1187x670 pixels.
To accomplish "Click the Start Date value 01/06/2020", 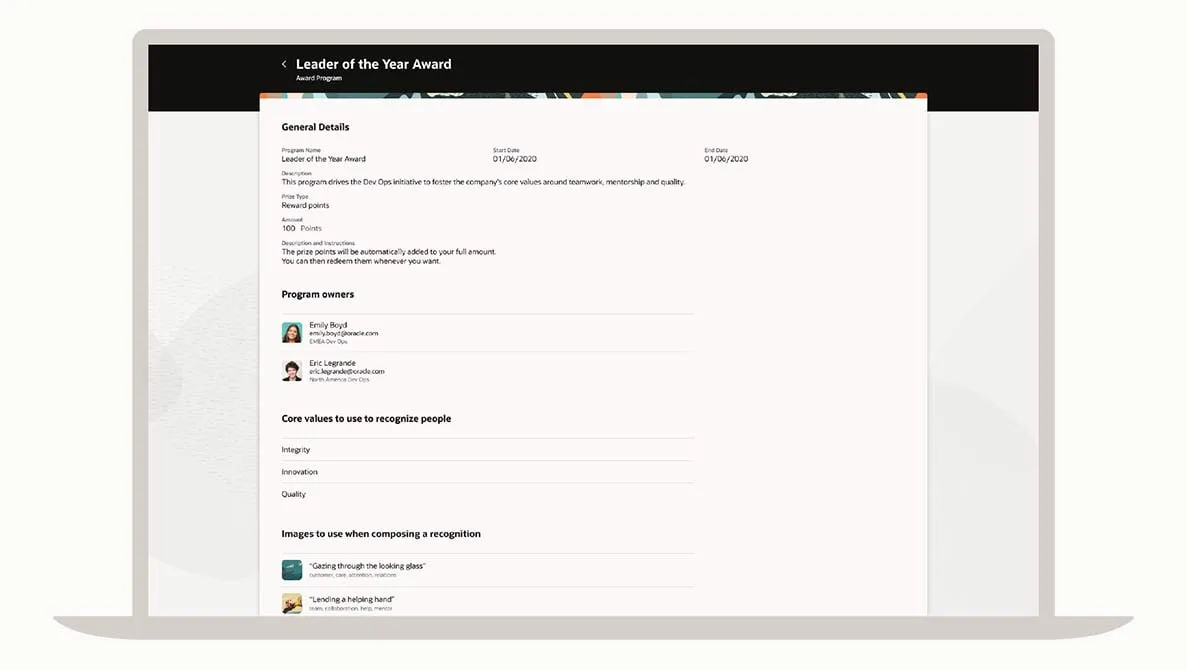I will coord(515,159).
